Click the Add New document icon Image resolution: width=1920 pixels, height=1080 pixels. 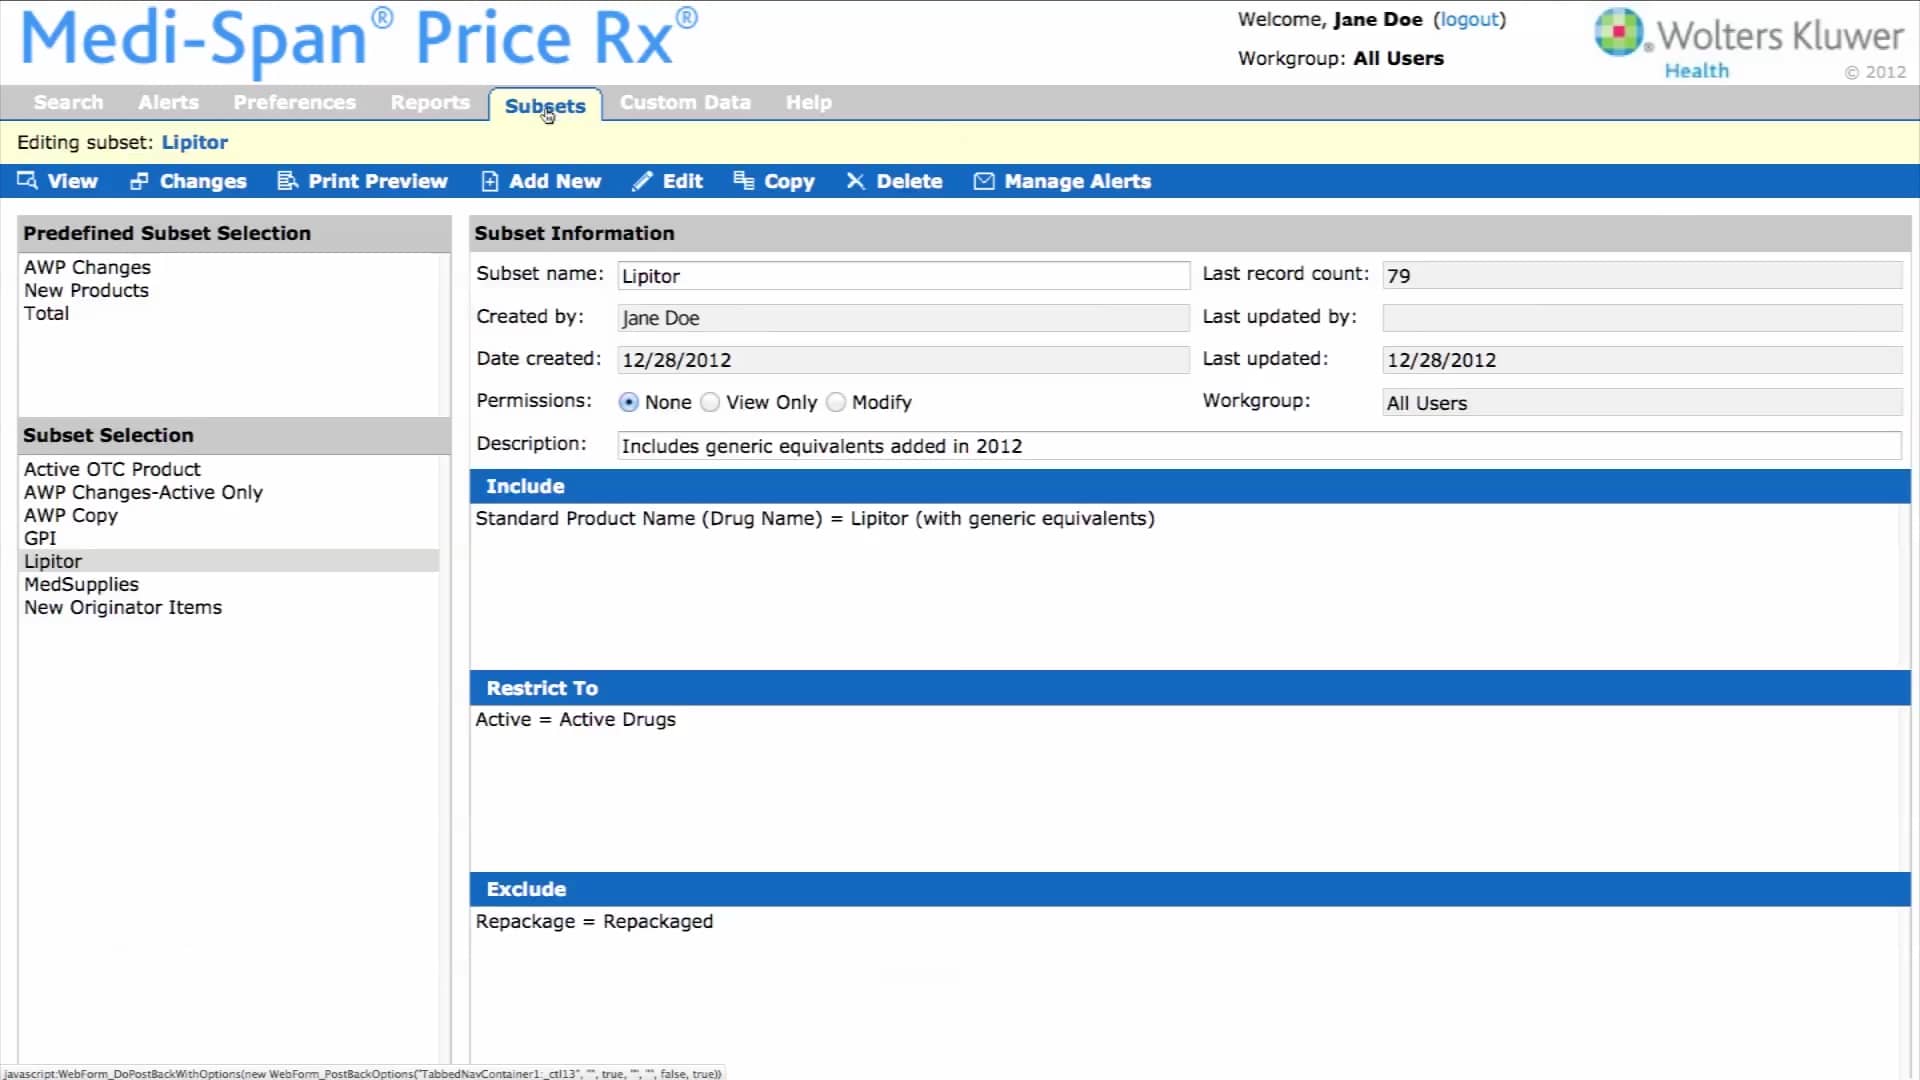(x=489, y=181)
